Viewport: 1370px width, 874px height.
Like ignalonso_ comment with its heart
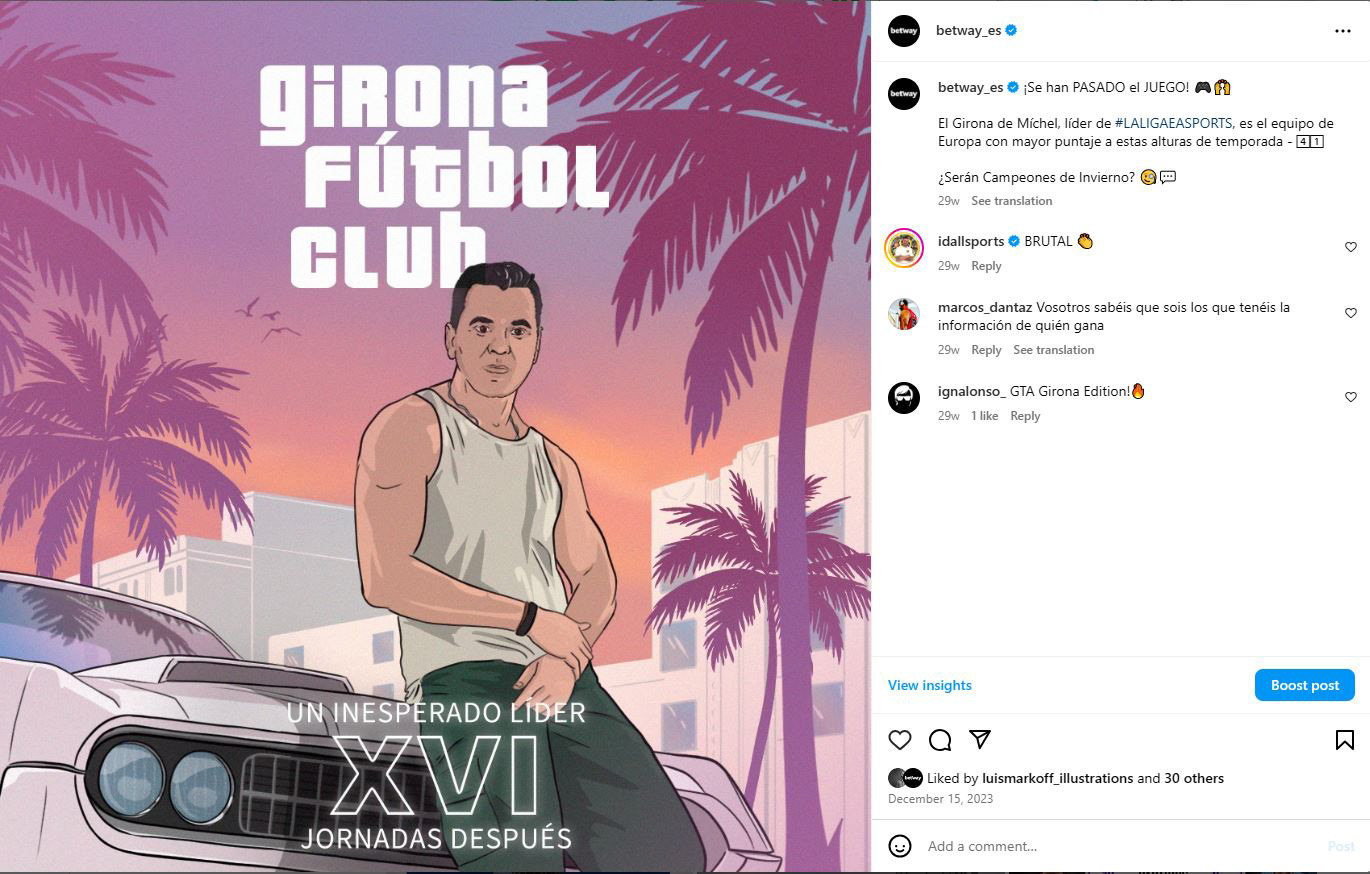[x=1350, y=397]
